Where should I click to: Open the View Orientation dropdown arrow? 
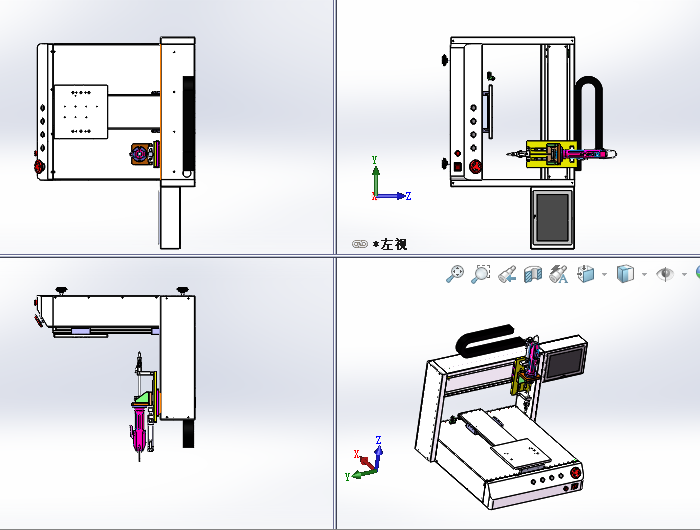click(604, 274)
